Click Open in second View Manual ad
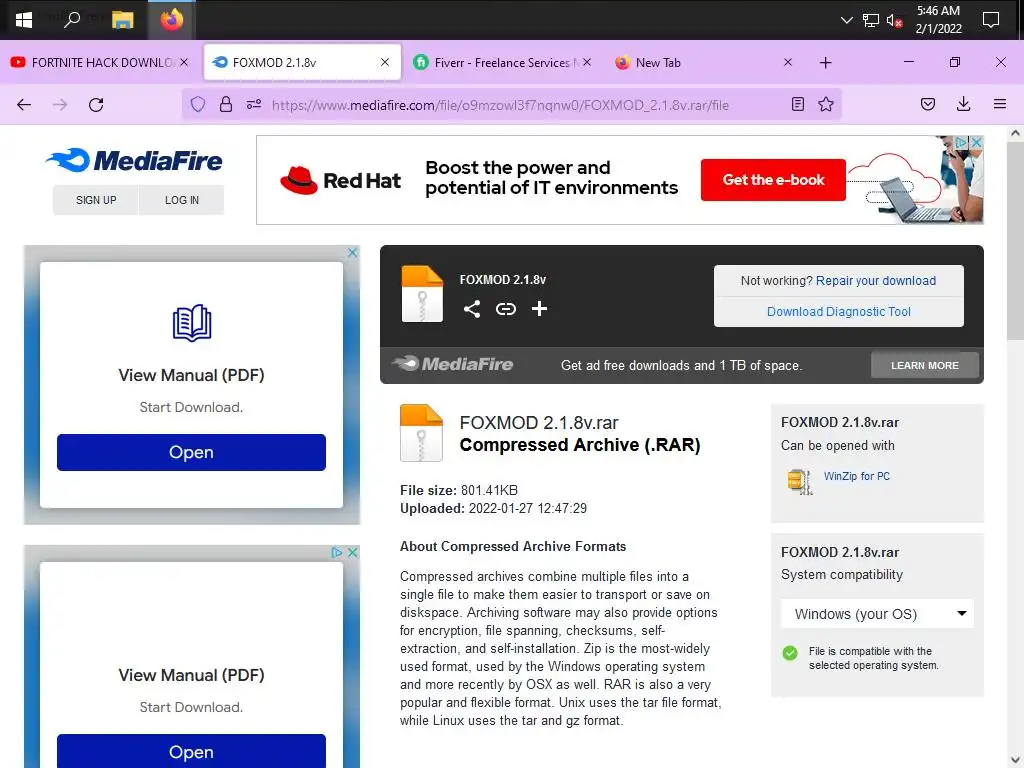Viewport: 1024px width, 768px height. click(x=191, y=751)
